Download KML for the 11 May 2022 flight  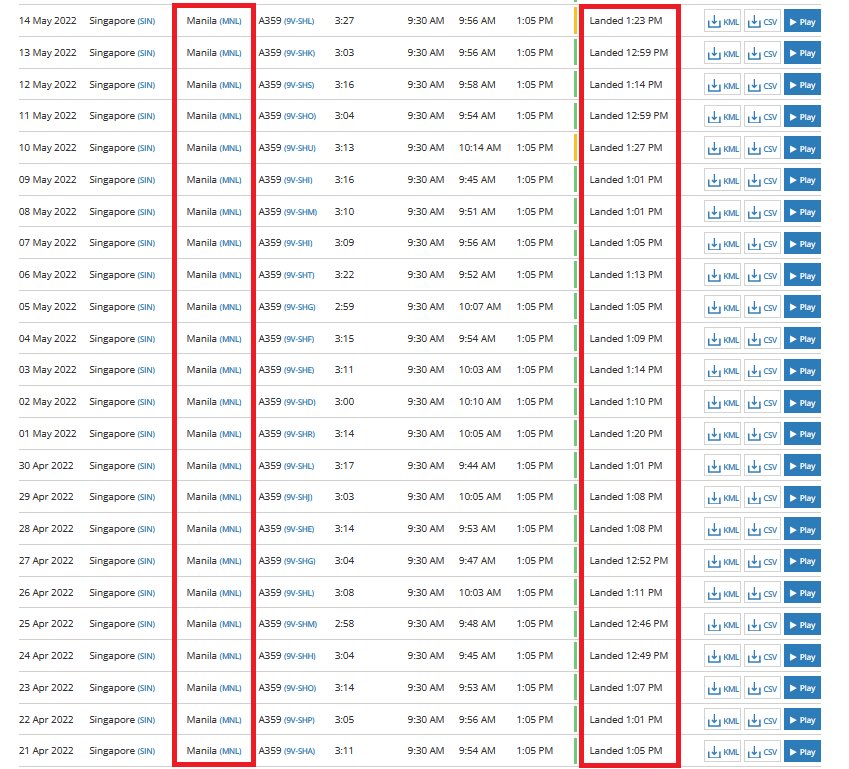point(722,116)
